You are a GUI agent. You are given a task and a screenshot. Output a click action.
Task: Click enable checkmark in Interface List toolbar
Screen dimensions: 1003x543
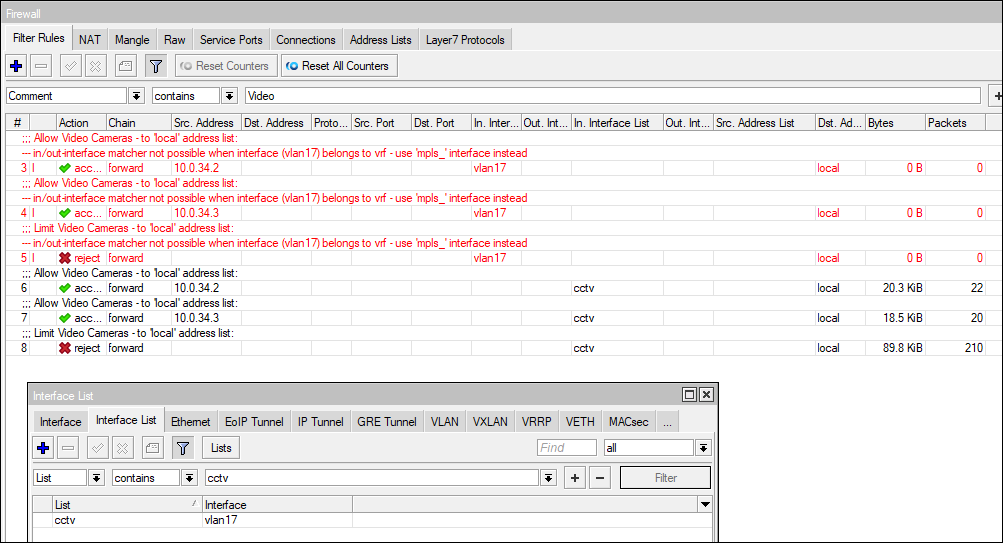pos(97,448)
